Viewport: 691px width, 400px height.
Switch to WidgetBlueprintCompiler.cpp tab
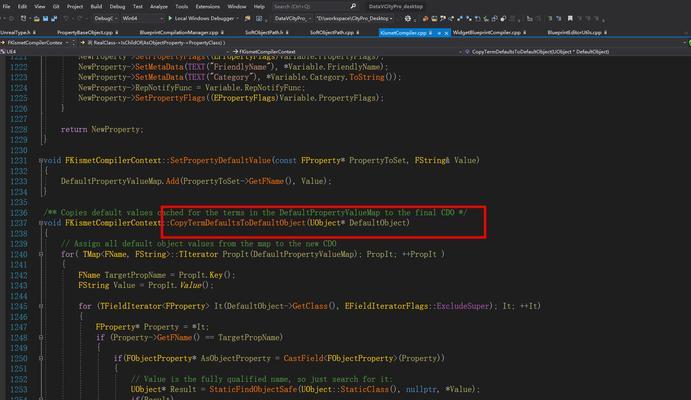(488, 33)
